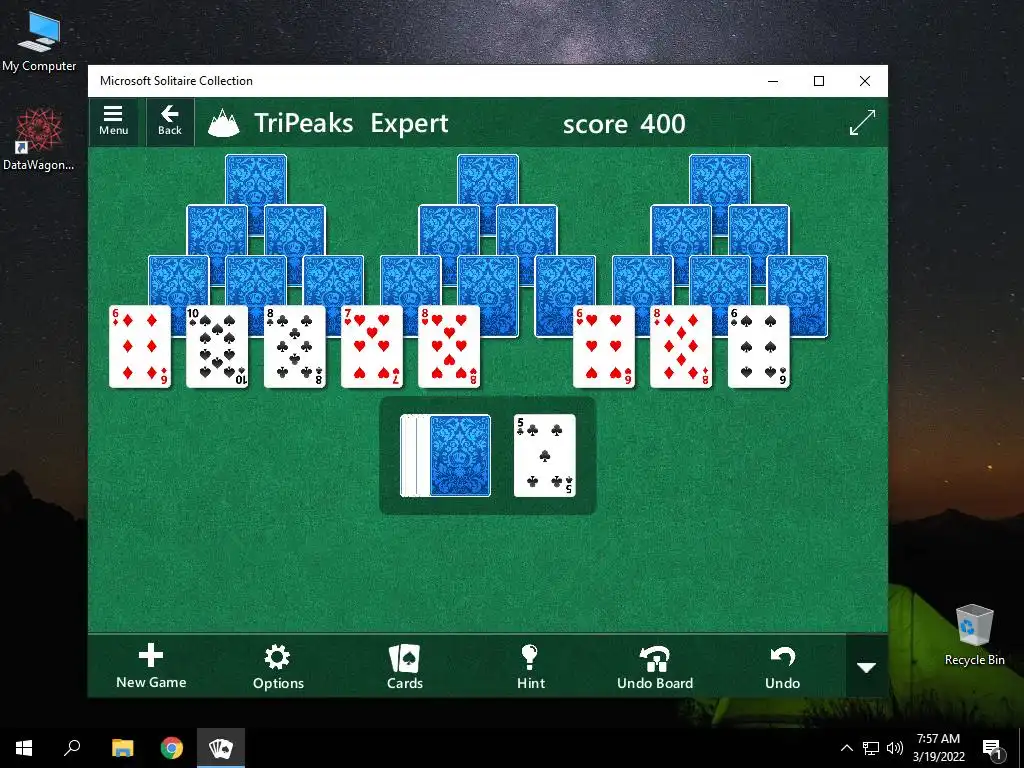Click the taskbar clock showing 7:57 AM
The height and width of the screenshot is (768, 1024).
coord(938,748)
